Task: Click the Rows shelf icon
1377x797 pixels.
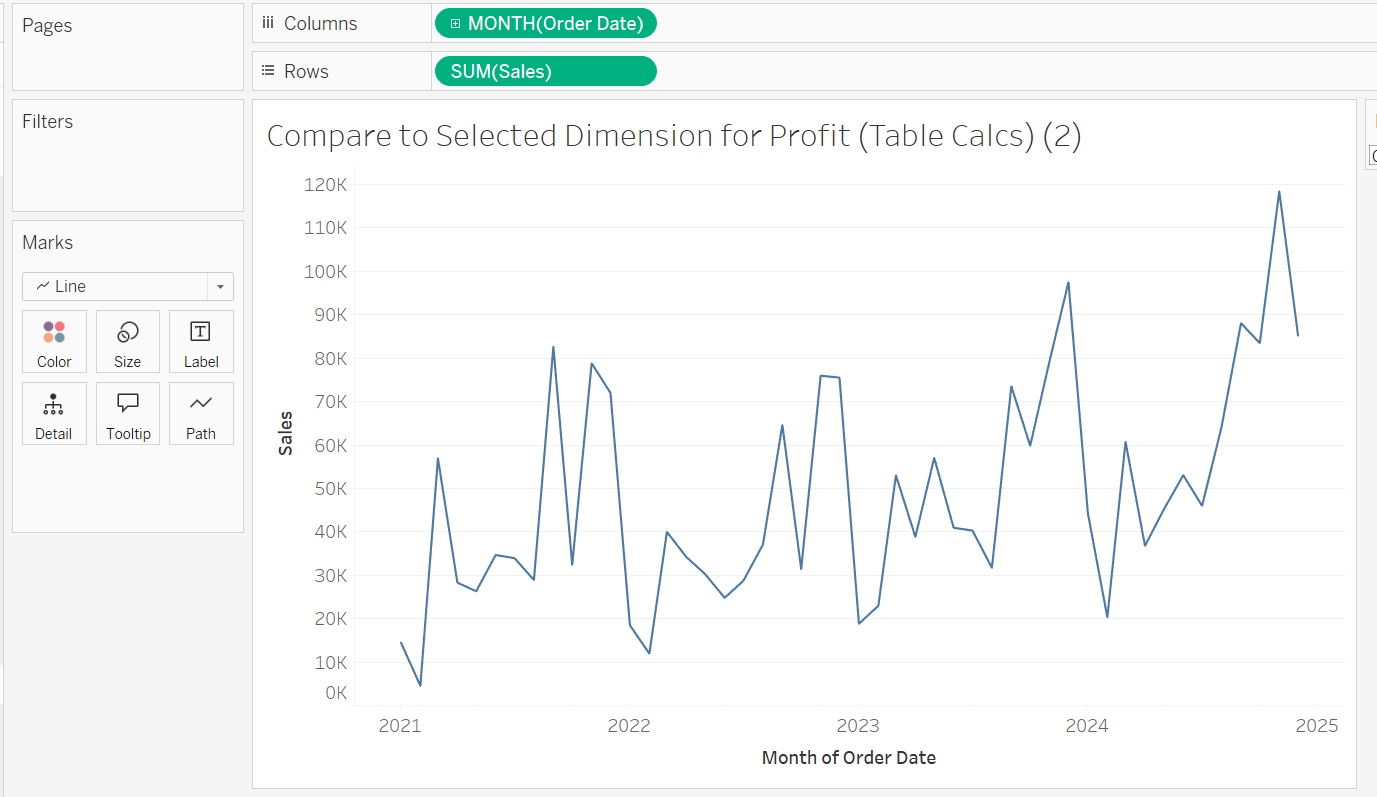Action: [x=268, y=71]
